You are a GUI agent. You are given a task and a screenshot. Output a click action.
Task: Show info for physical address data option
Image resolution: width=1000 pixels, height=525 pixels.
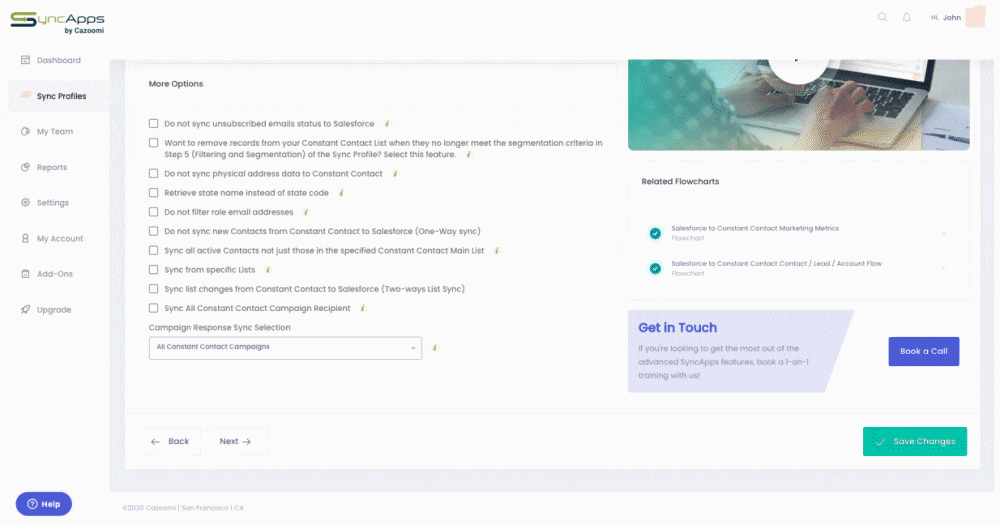click(395, 174)
